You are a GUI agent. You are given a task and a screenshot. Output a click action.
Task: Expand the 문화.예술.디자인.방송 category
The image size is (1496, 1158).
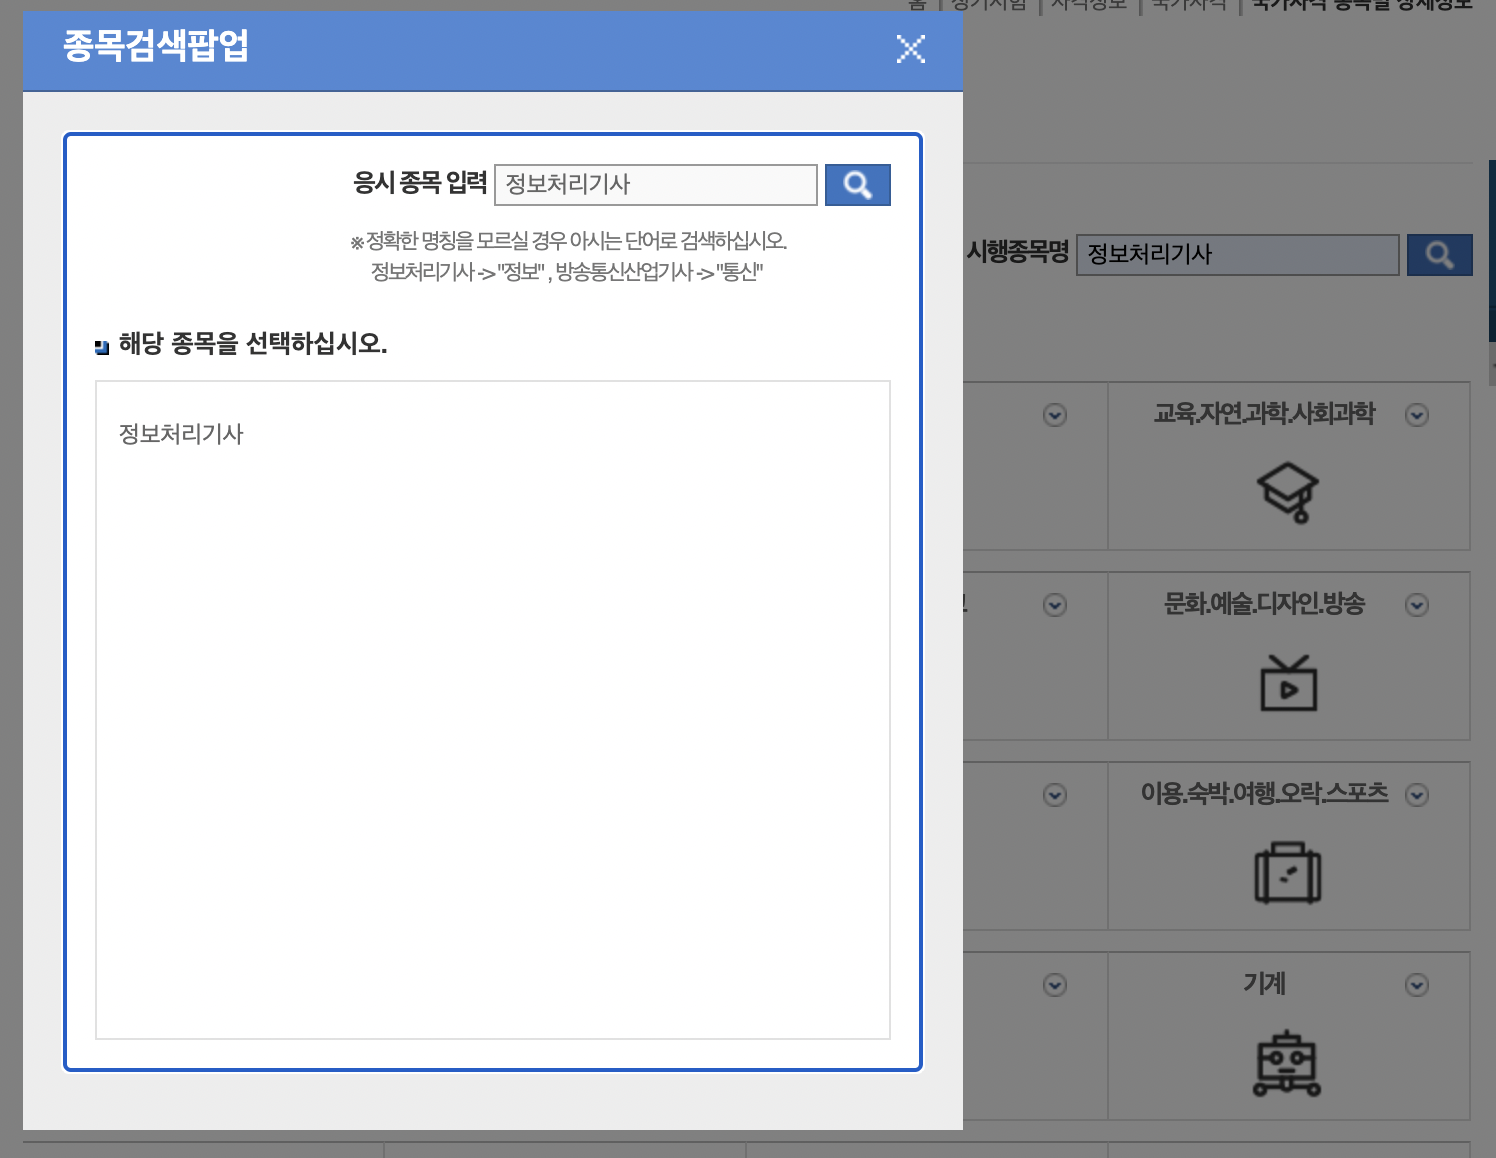(1417, 605)
